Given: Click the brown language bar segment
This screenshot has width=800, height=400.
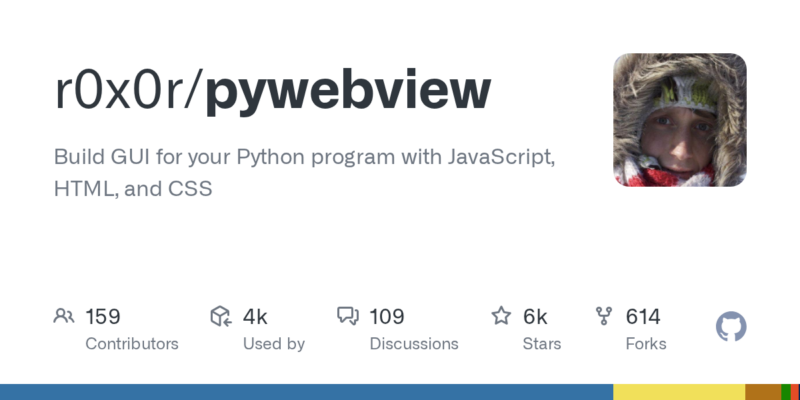Looking at the screenshot, I should pos(763,392).
